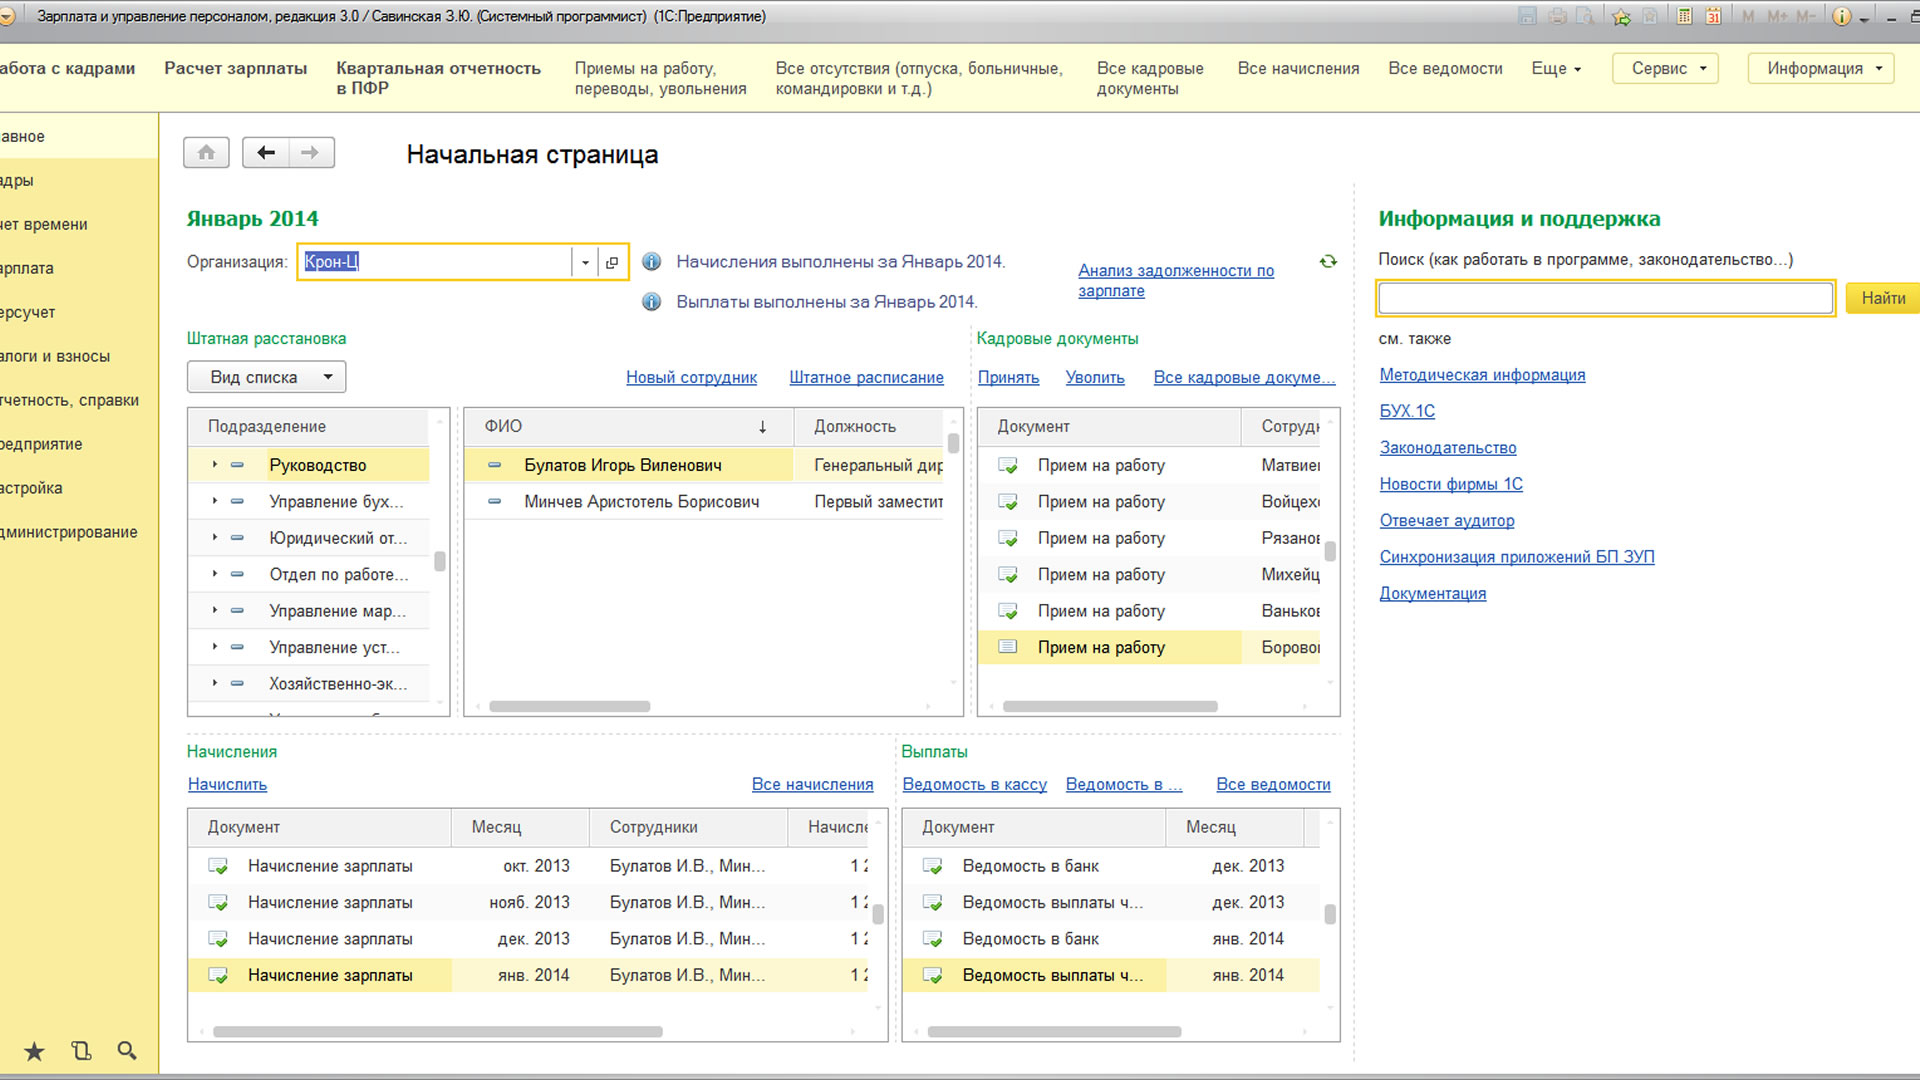Open the organization field dropdown arrow
The height and width of the screenshot is (1080, 1920).
[x=585, y=263]
